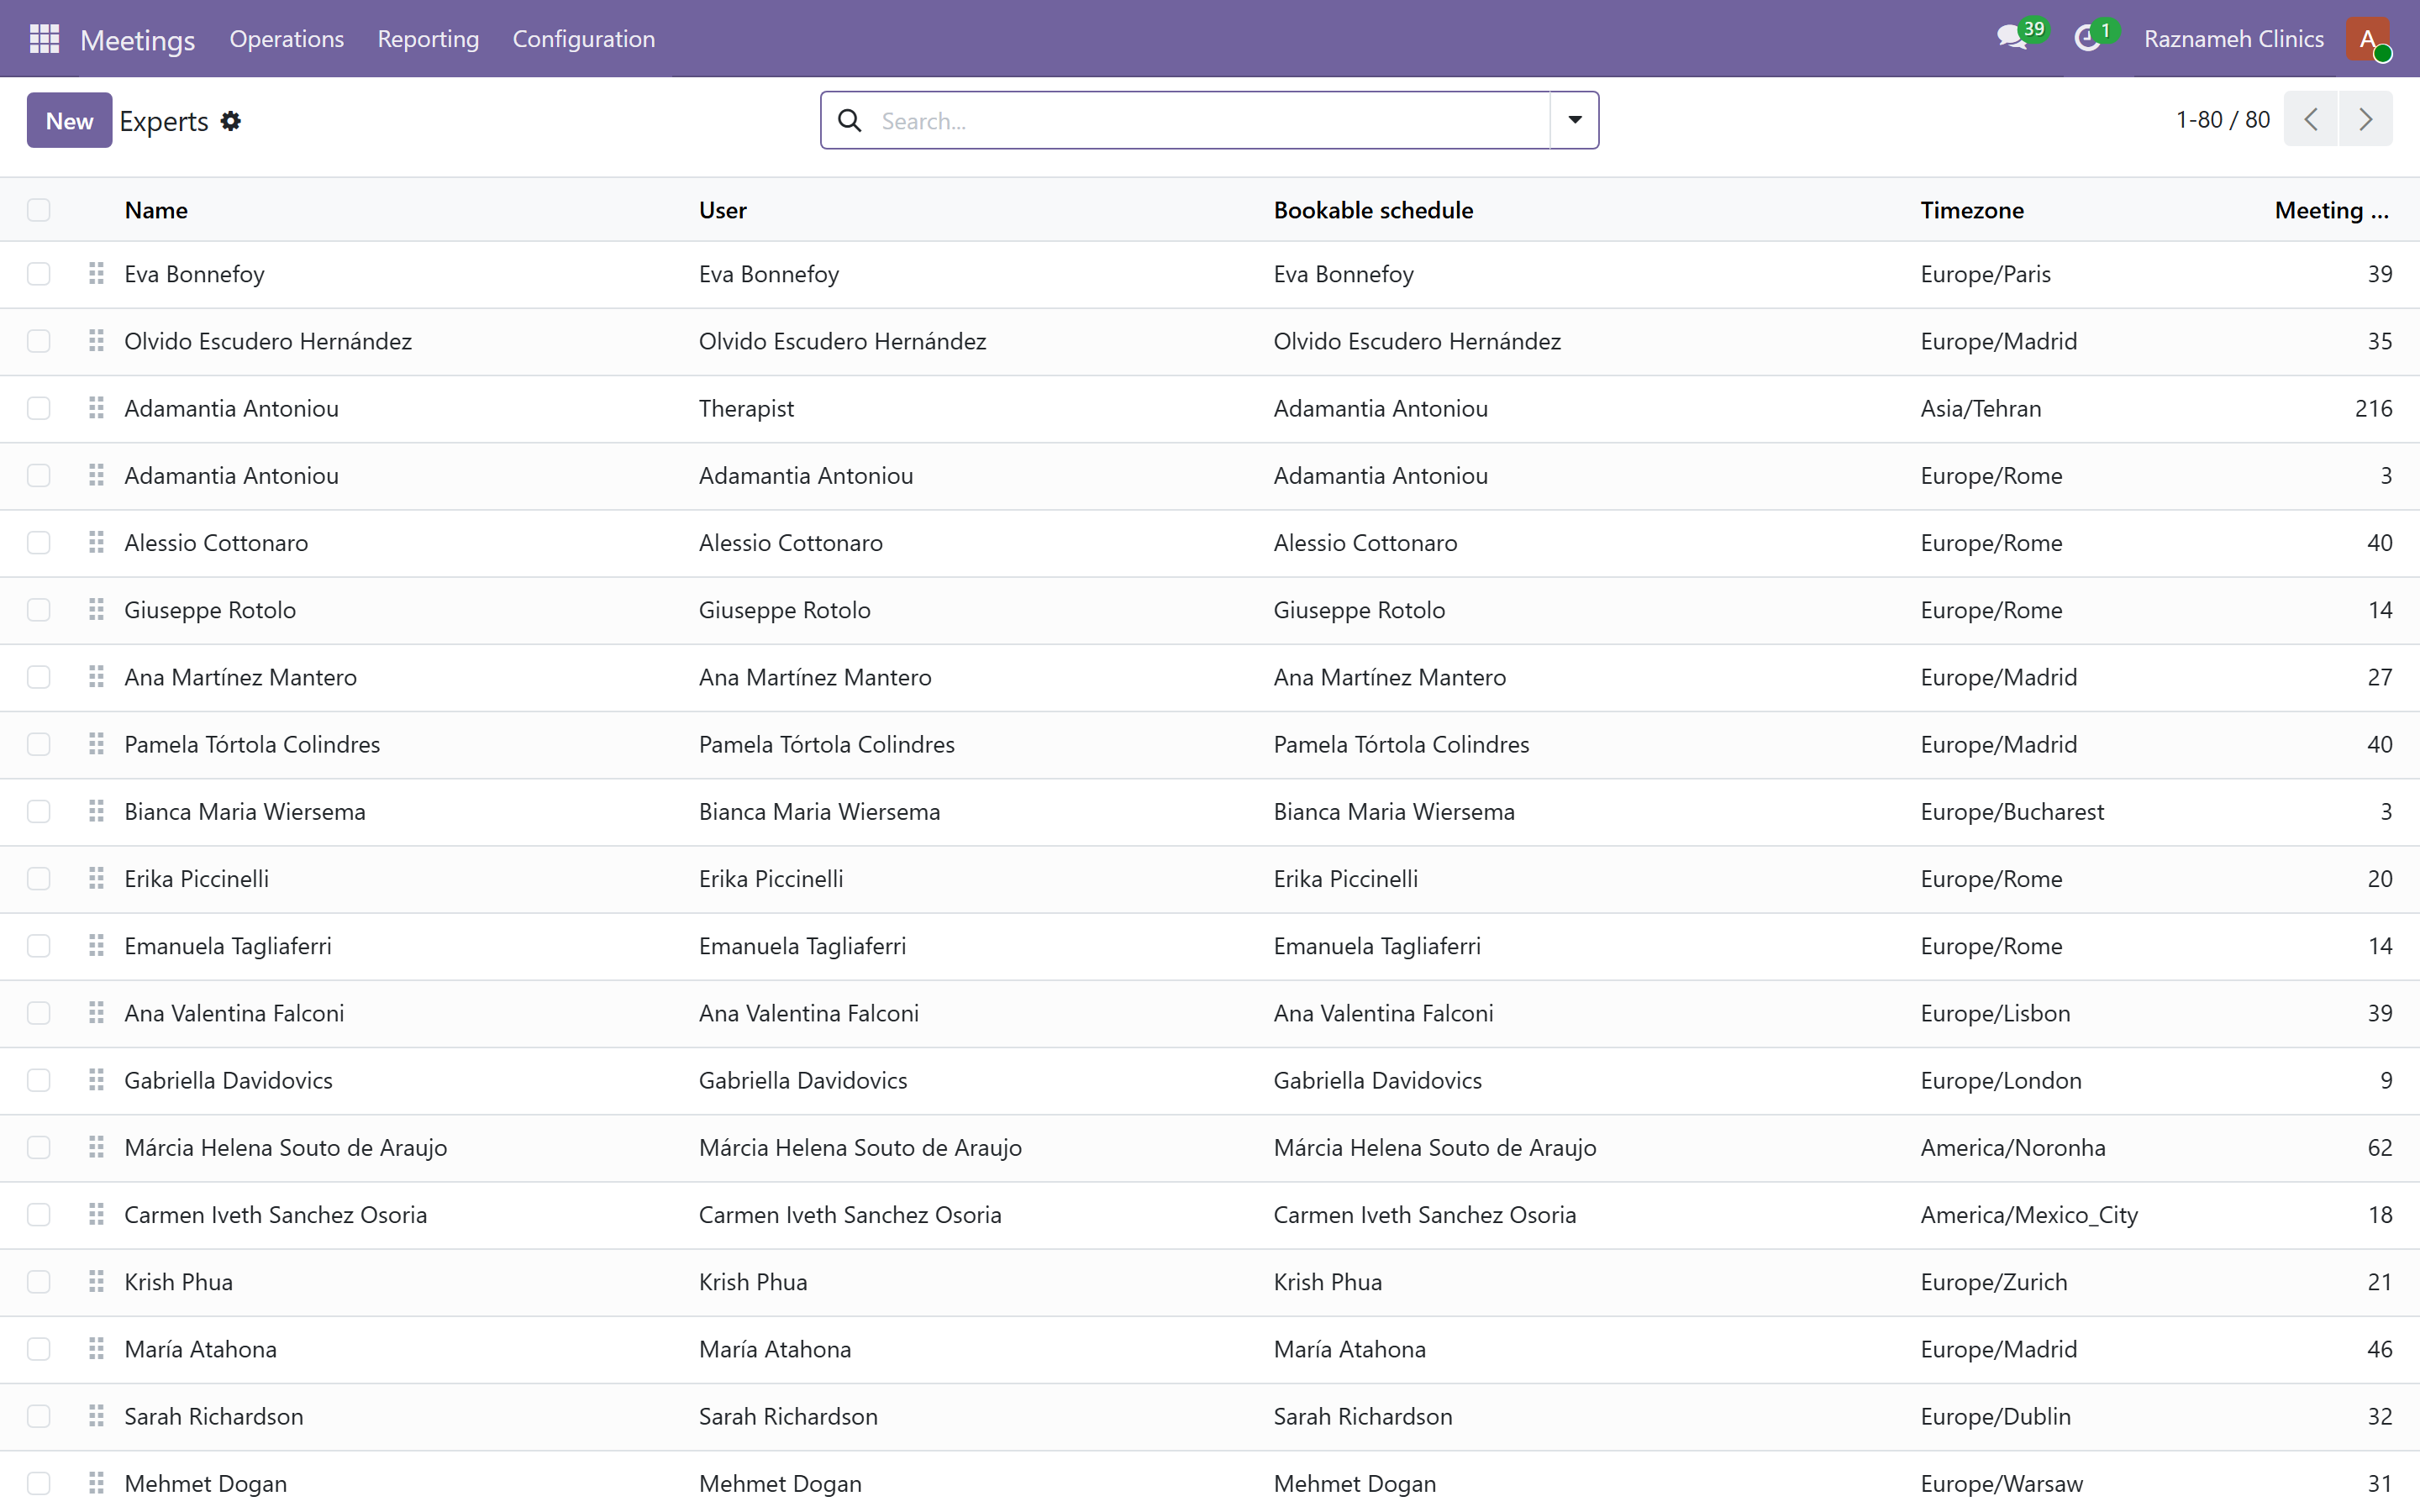Click the 1-80 / 80 pager counter
The image size is (2420, 1512).
pos(2222,119)
